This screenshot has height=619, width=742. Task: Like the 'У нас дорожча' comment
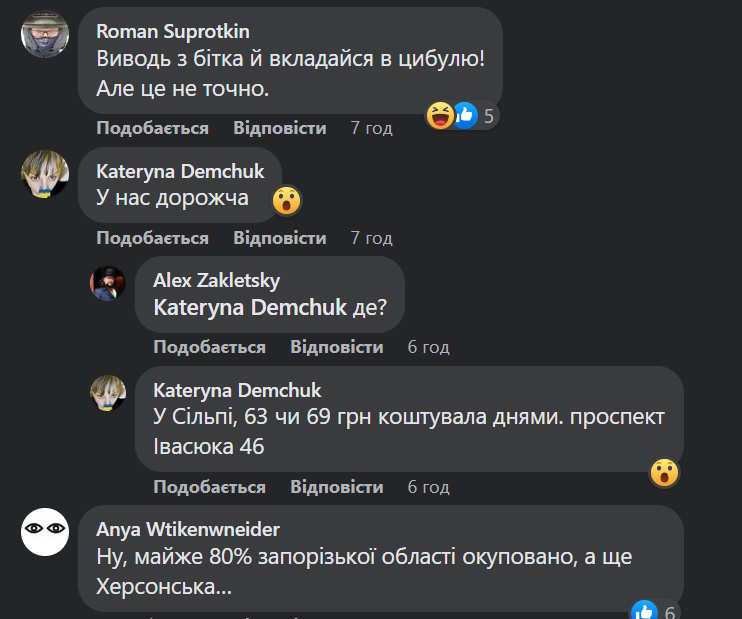(152, 238)
